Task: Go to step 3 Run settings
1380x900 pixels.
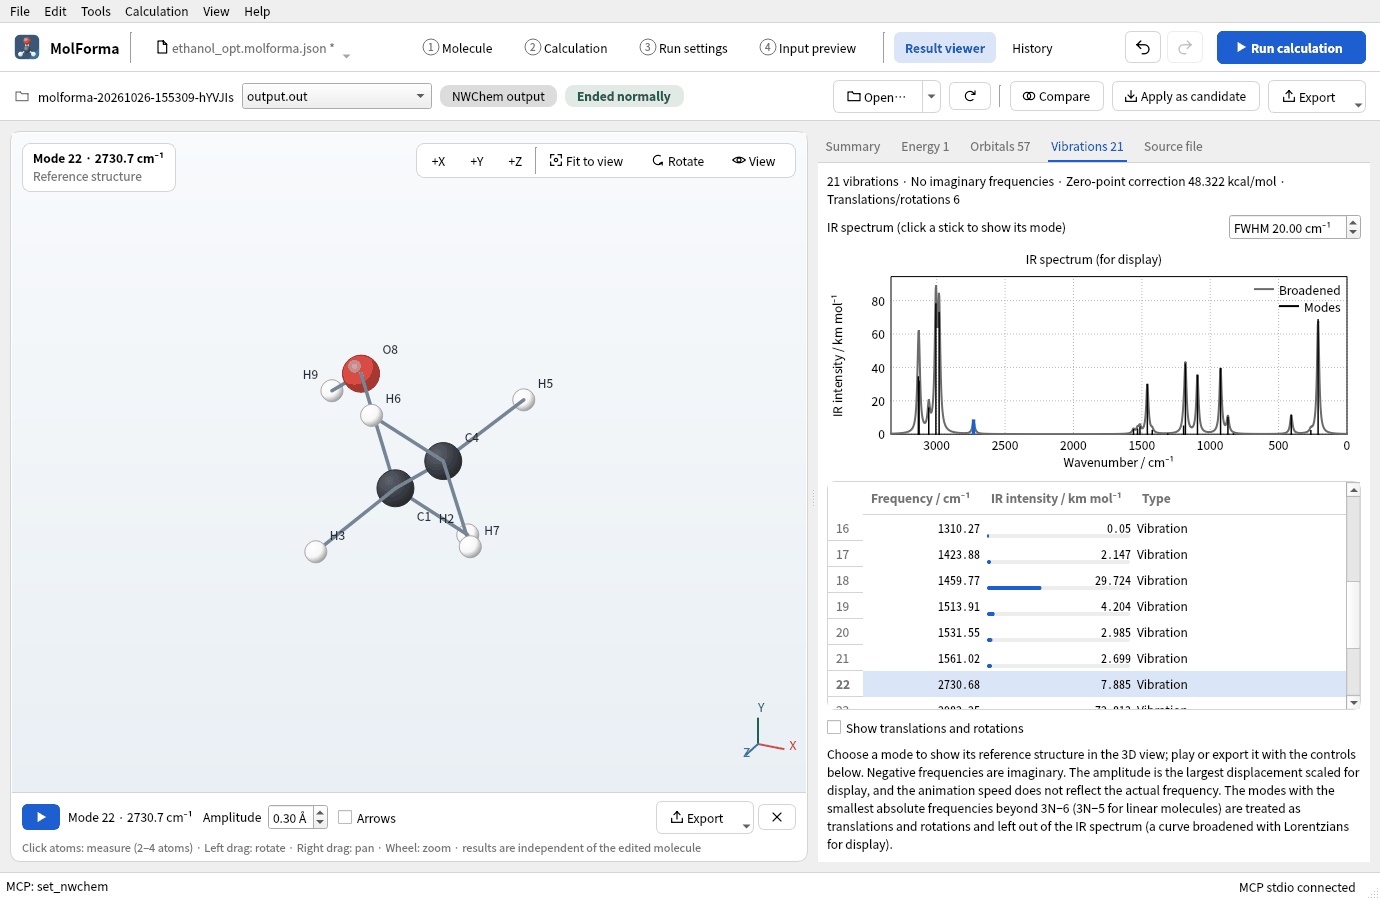Action: pos(684,48)
